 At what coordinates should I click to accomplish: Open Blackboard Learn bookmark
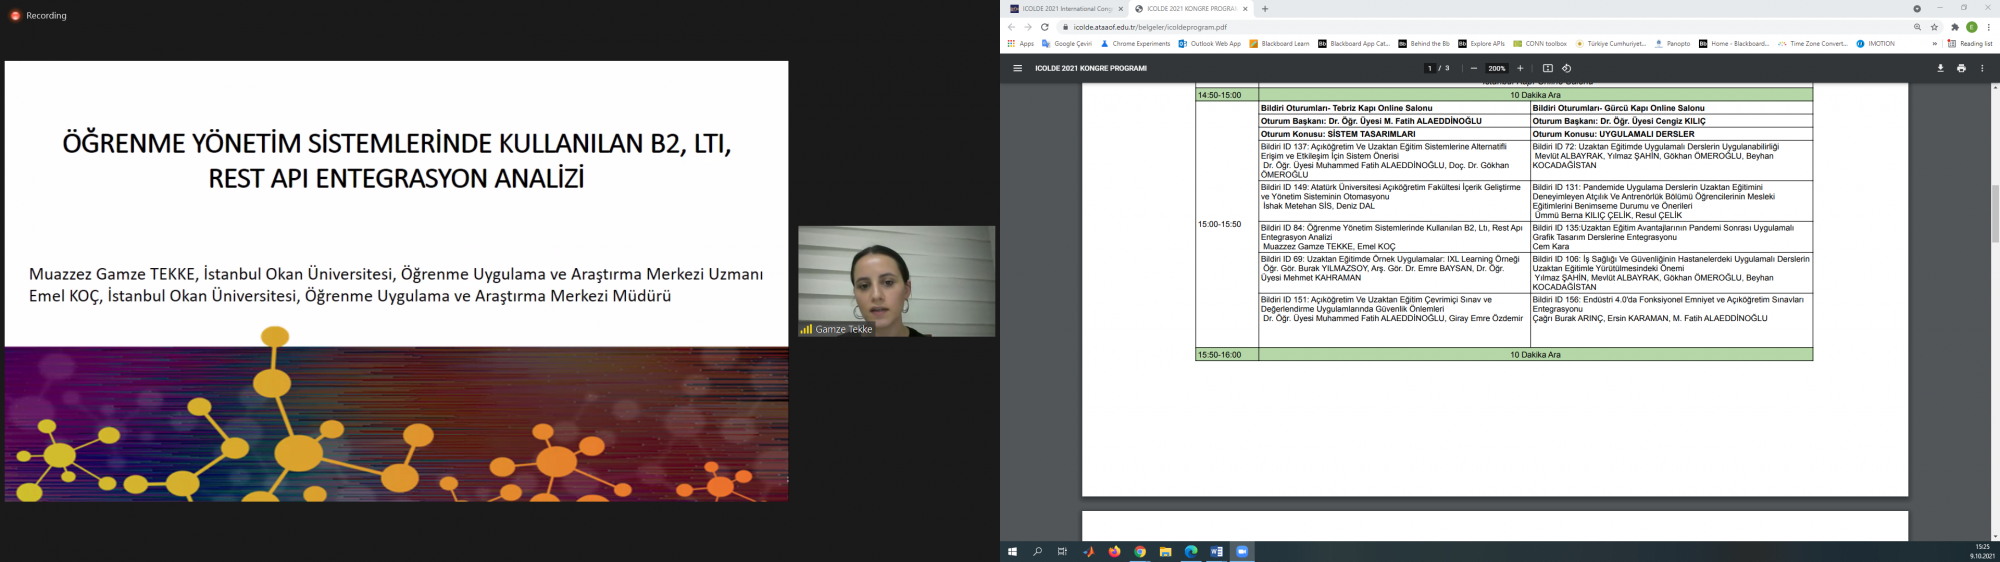click(1279, 44)
